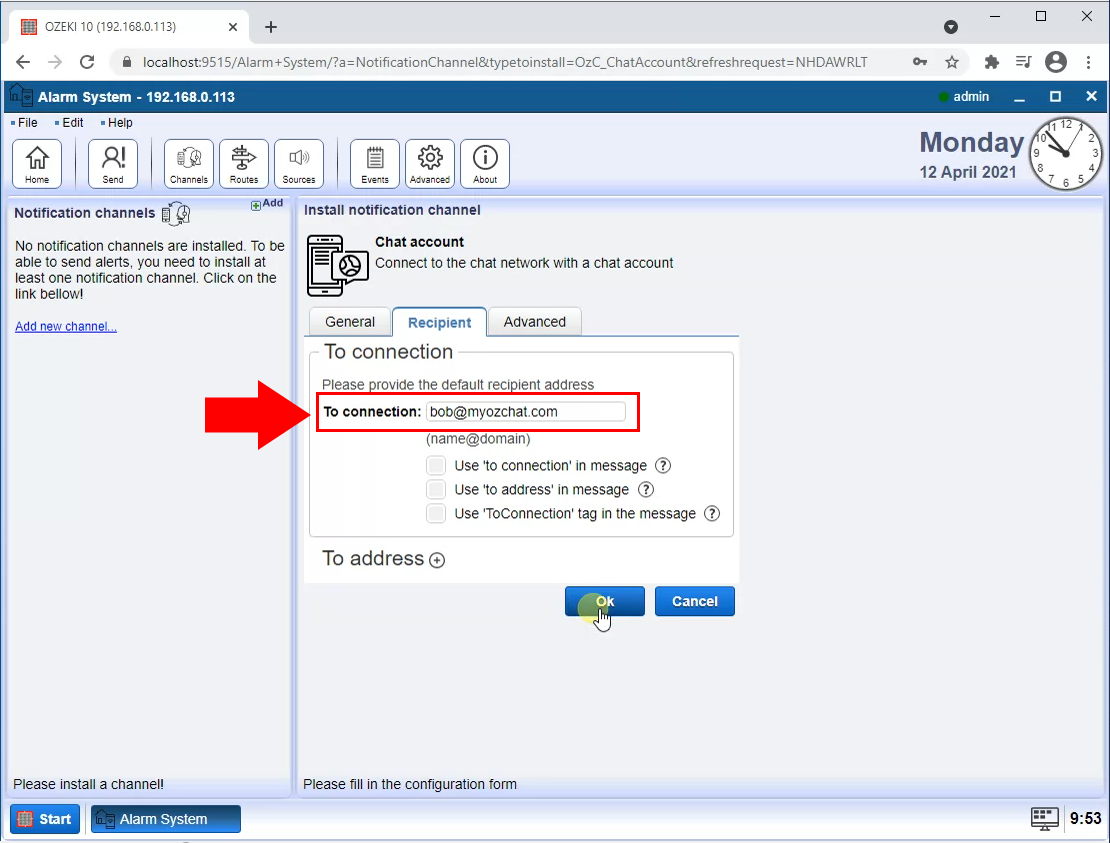Open Sources from the toolbar
Viewport: 1110px width, 843px height.
(x=298, y=163)
